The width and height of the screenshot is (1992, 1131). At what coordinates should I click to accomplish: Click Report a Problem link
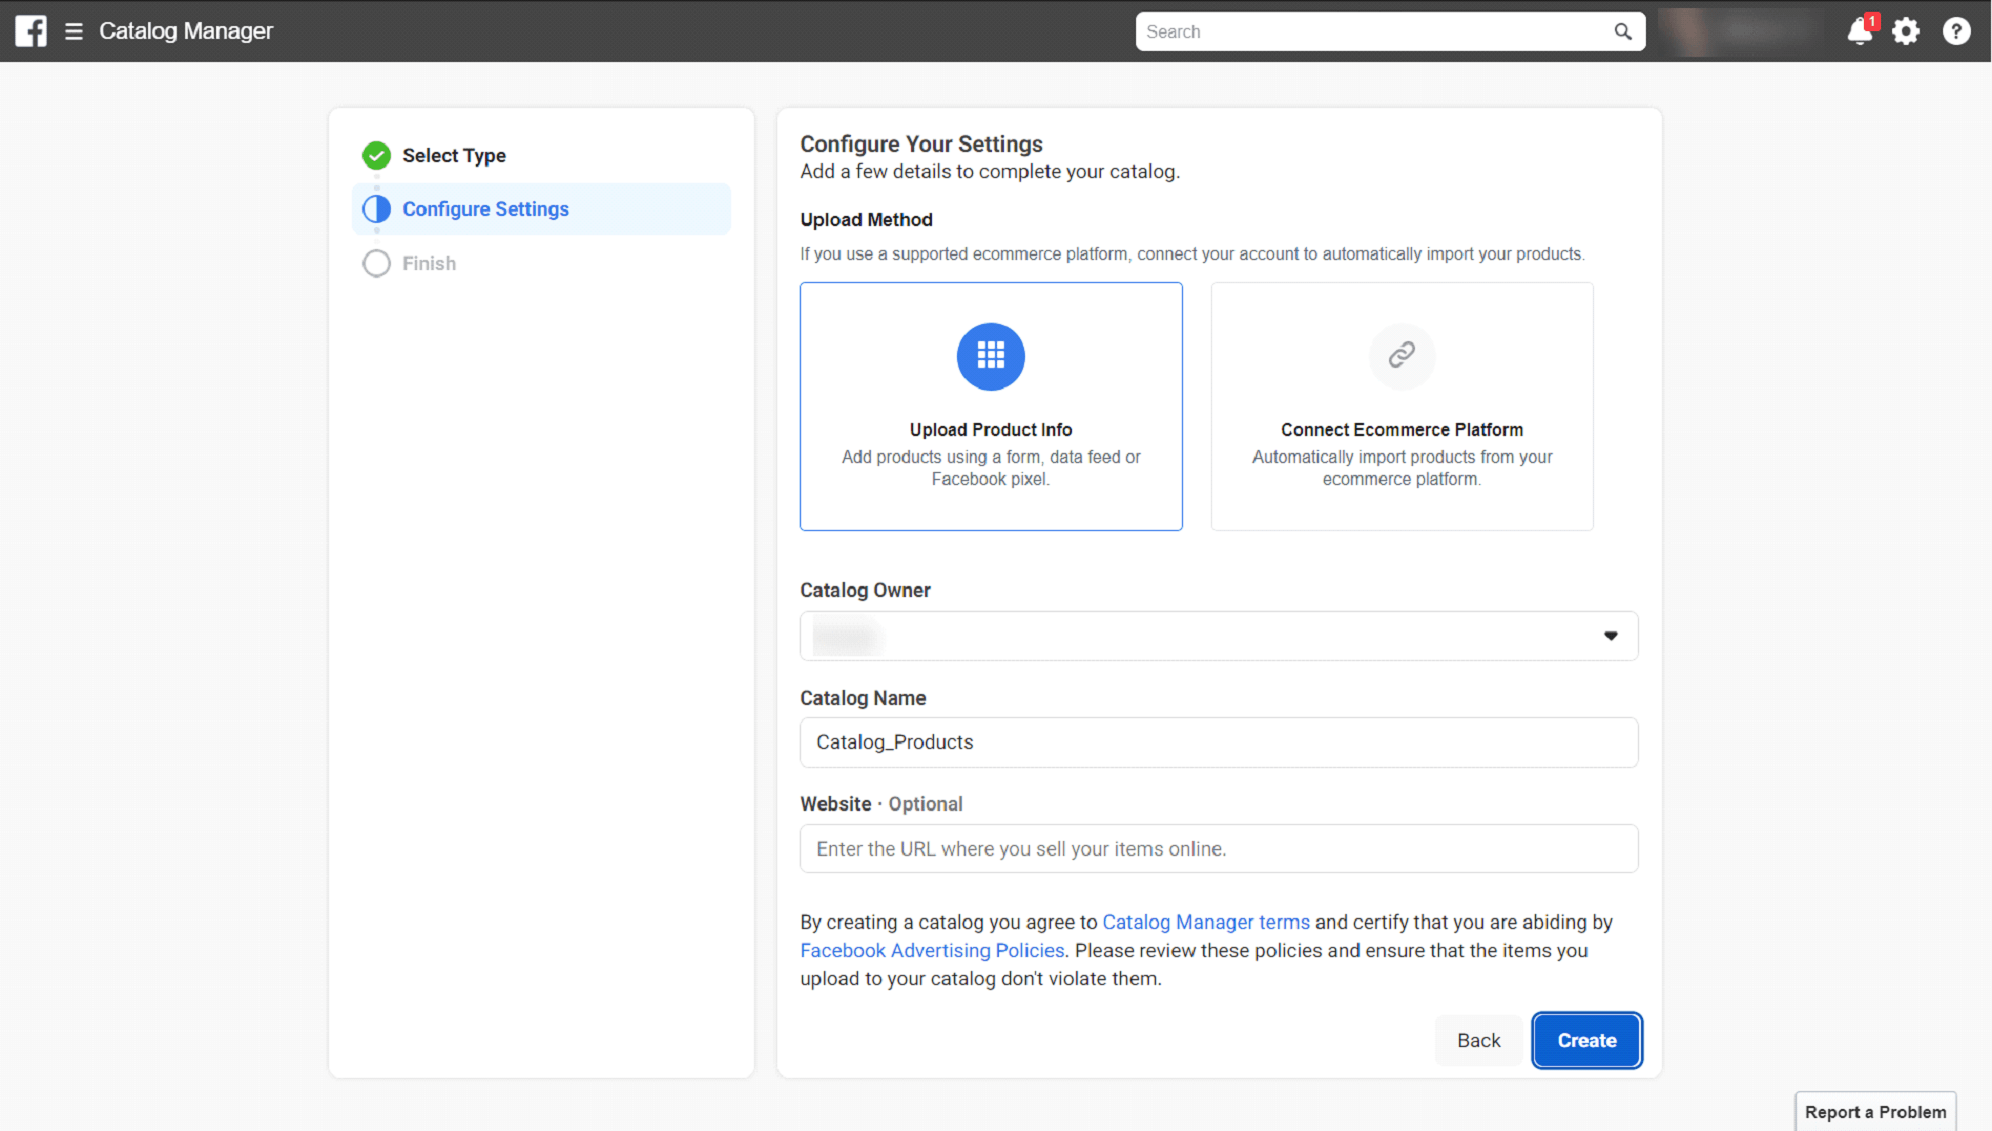tap(1876, 1110)
